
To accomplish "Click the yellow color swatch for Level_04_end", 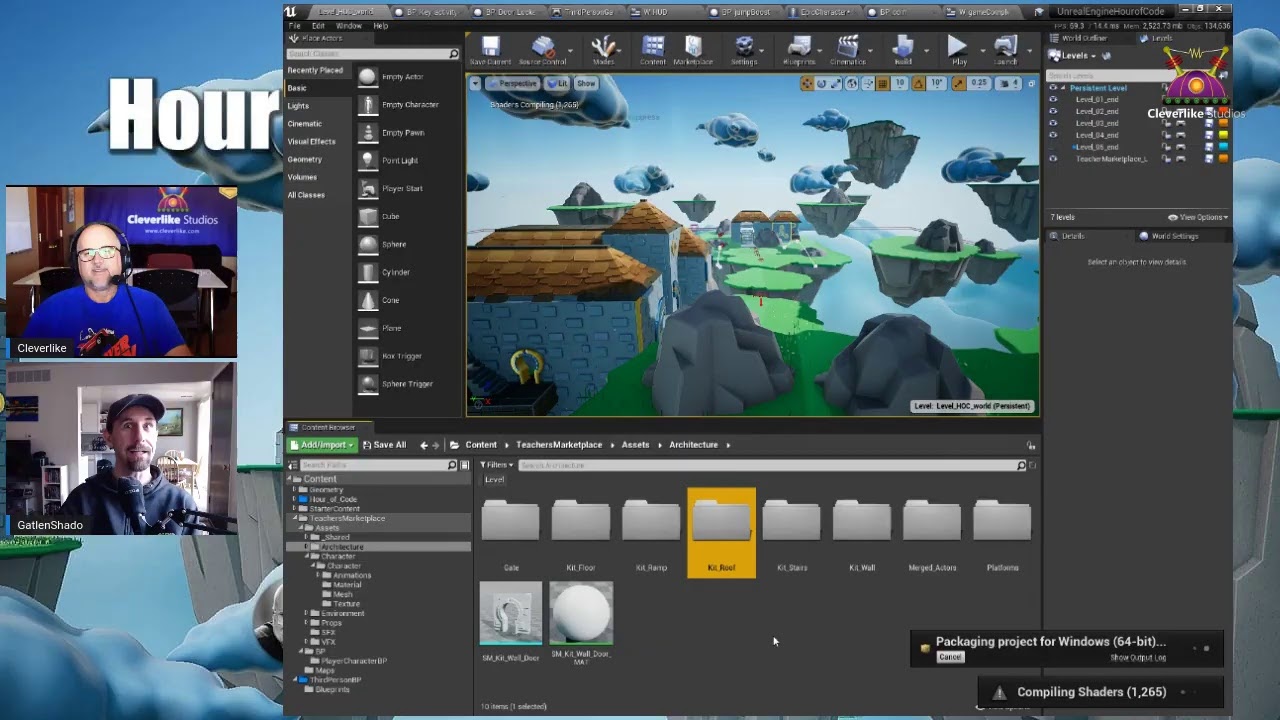I will click(x=1223, y=135).
